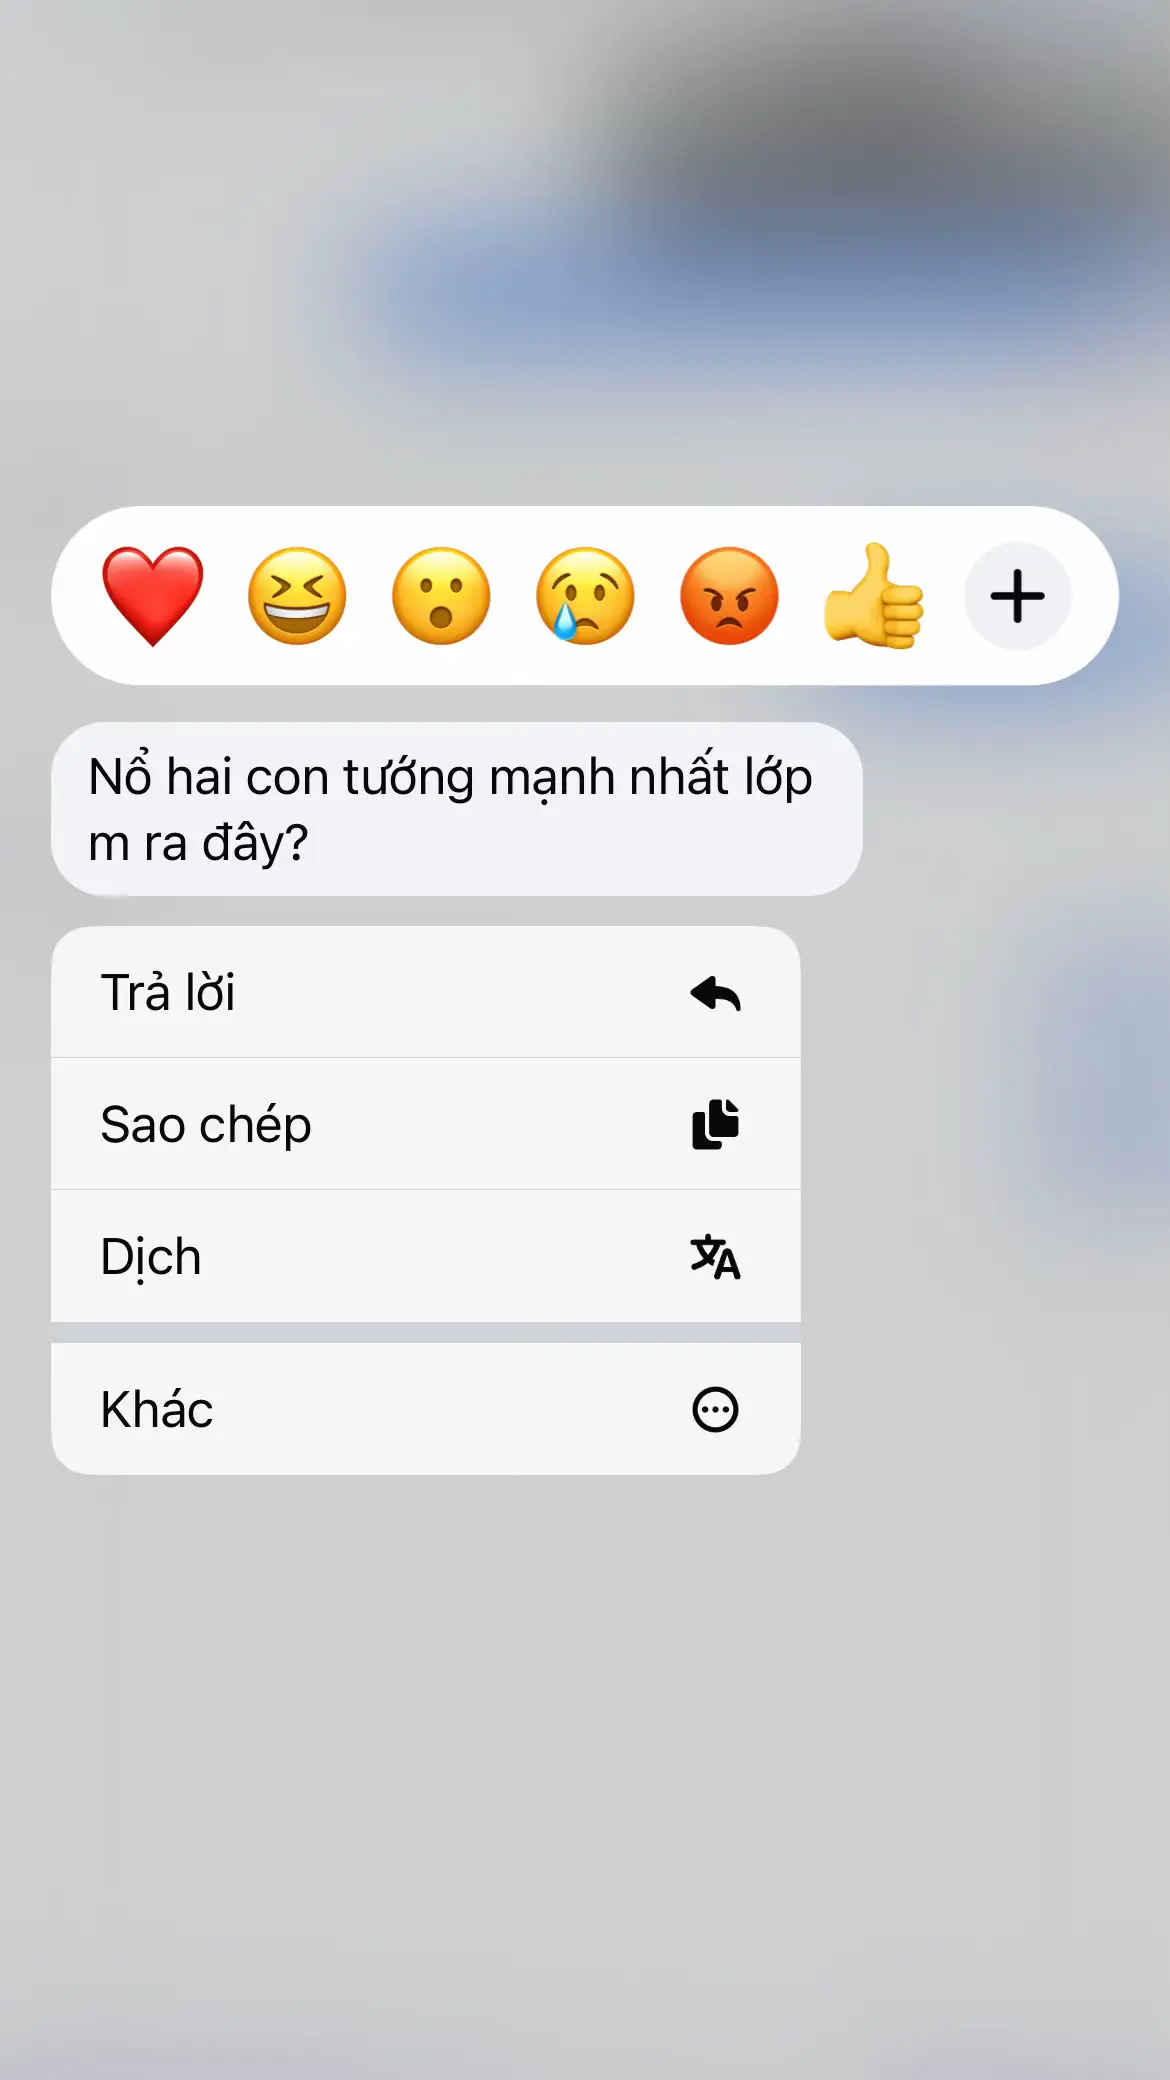Image resolution: width=1170 pixels, height=2080 pixels.
Task: Tap the circled ellipsis more icon
Action: pyautogui.click(x=715, y=1410)
